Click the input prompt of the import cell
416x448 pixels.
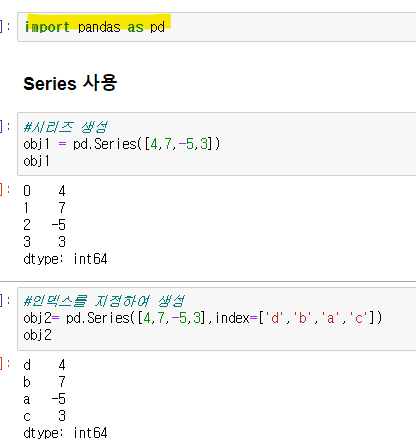point(5,27)
